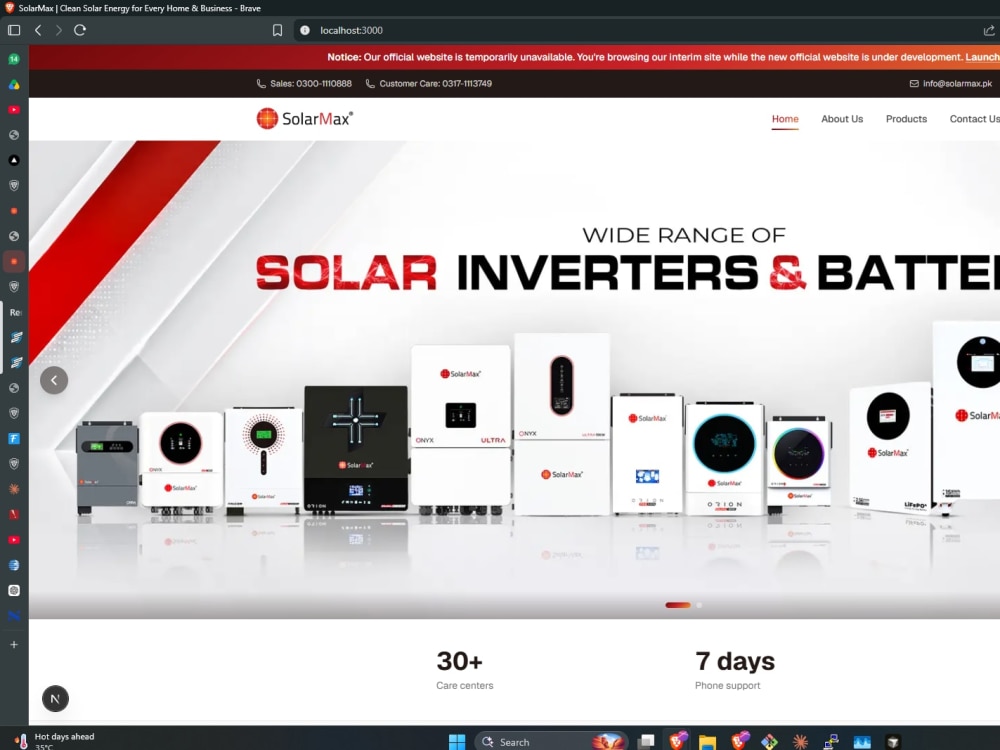The image size is (1000, 750).
Task: Click the phone icon next to Sales number
Action: coord(261,84)
